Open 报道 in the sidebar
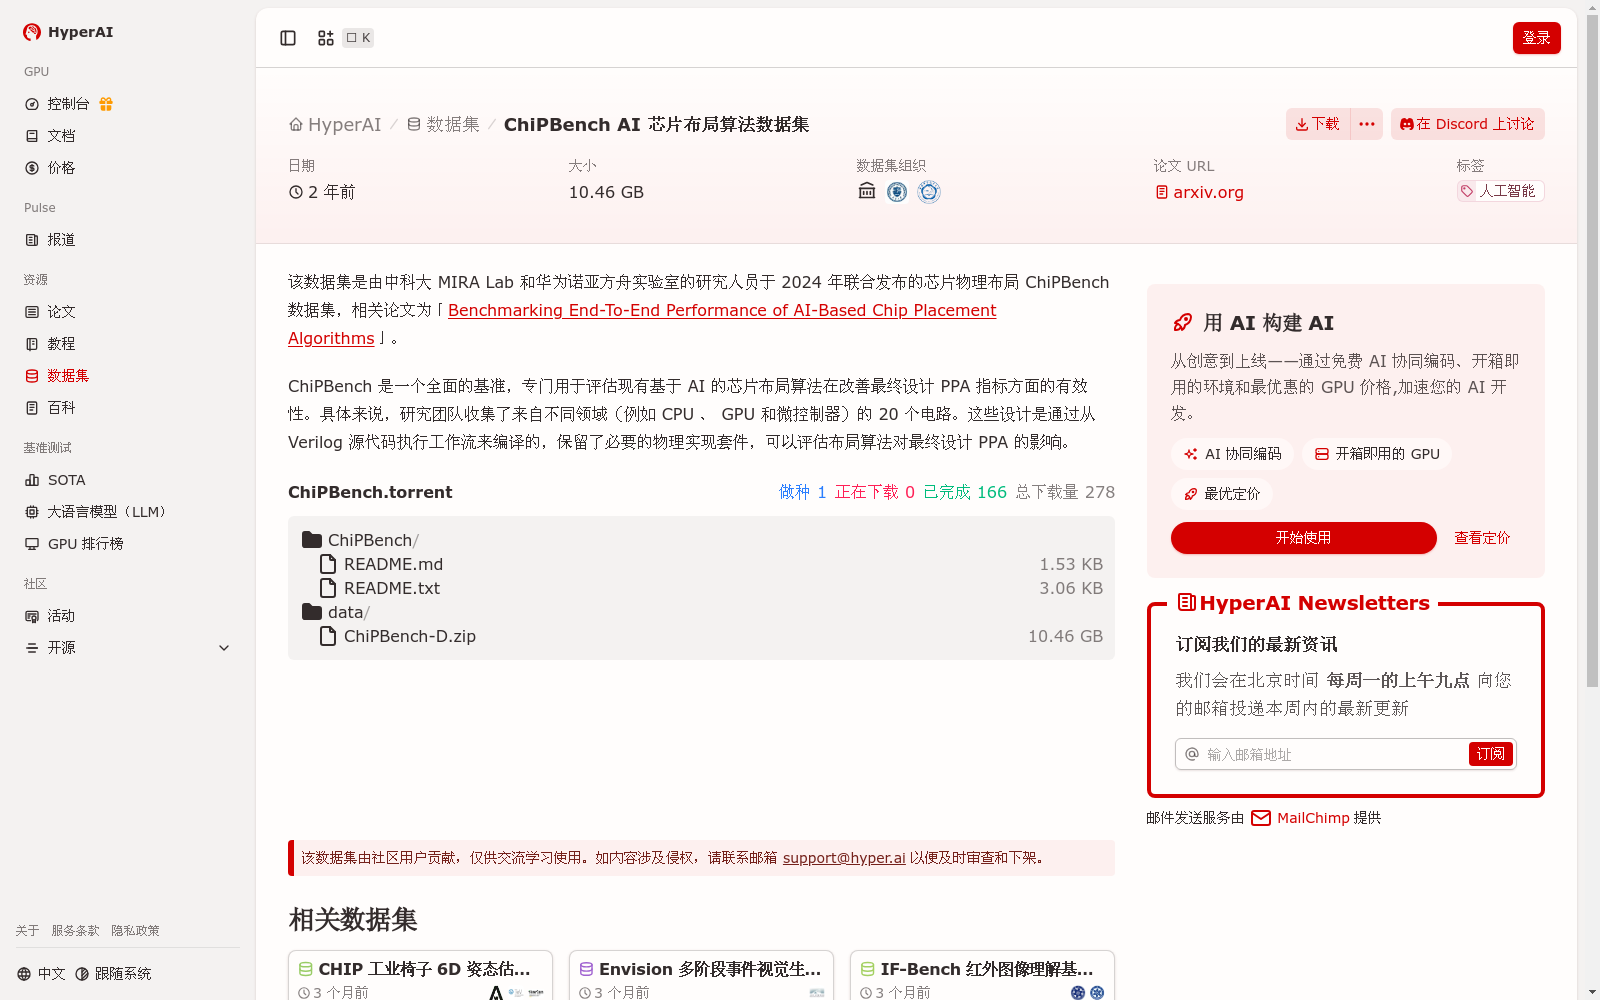Viewport: 1600px width, 1000px height. [x=51, y=240]
